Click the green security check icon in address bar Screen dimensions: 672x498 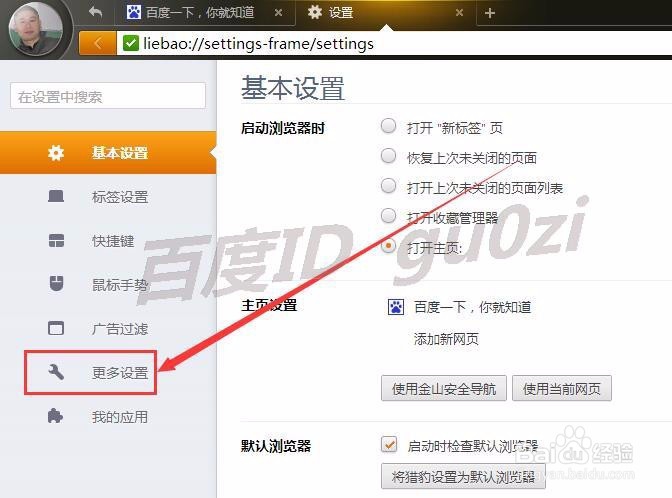coord(131,43)
